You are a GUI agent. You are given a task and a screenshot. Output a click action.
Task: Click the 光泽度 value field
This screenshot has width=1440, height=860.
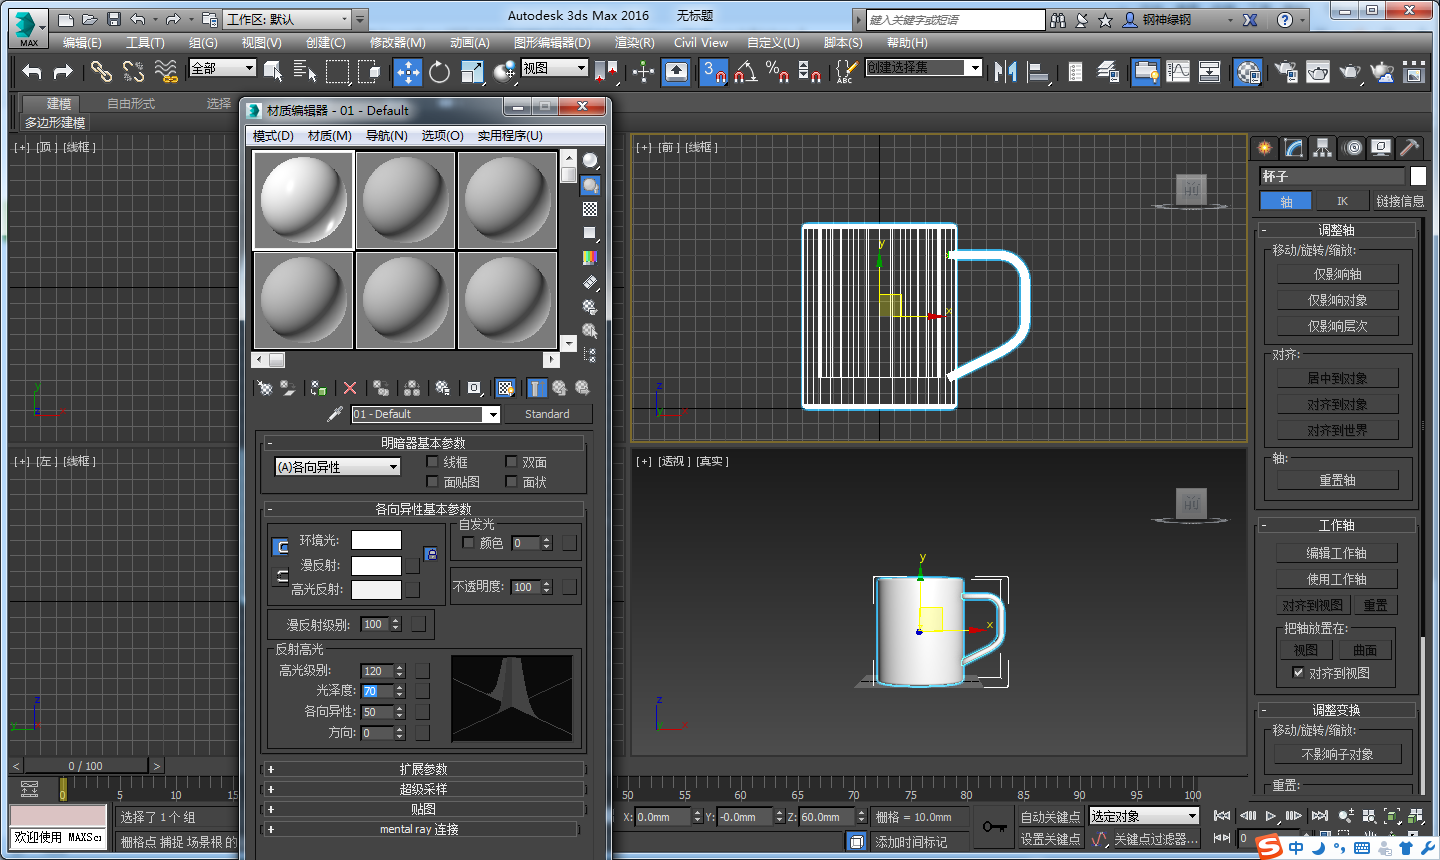pyautogui.click(x=376, y=691)
